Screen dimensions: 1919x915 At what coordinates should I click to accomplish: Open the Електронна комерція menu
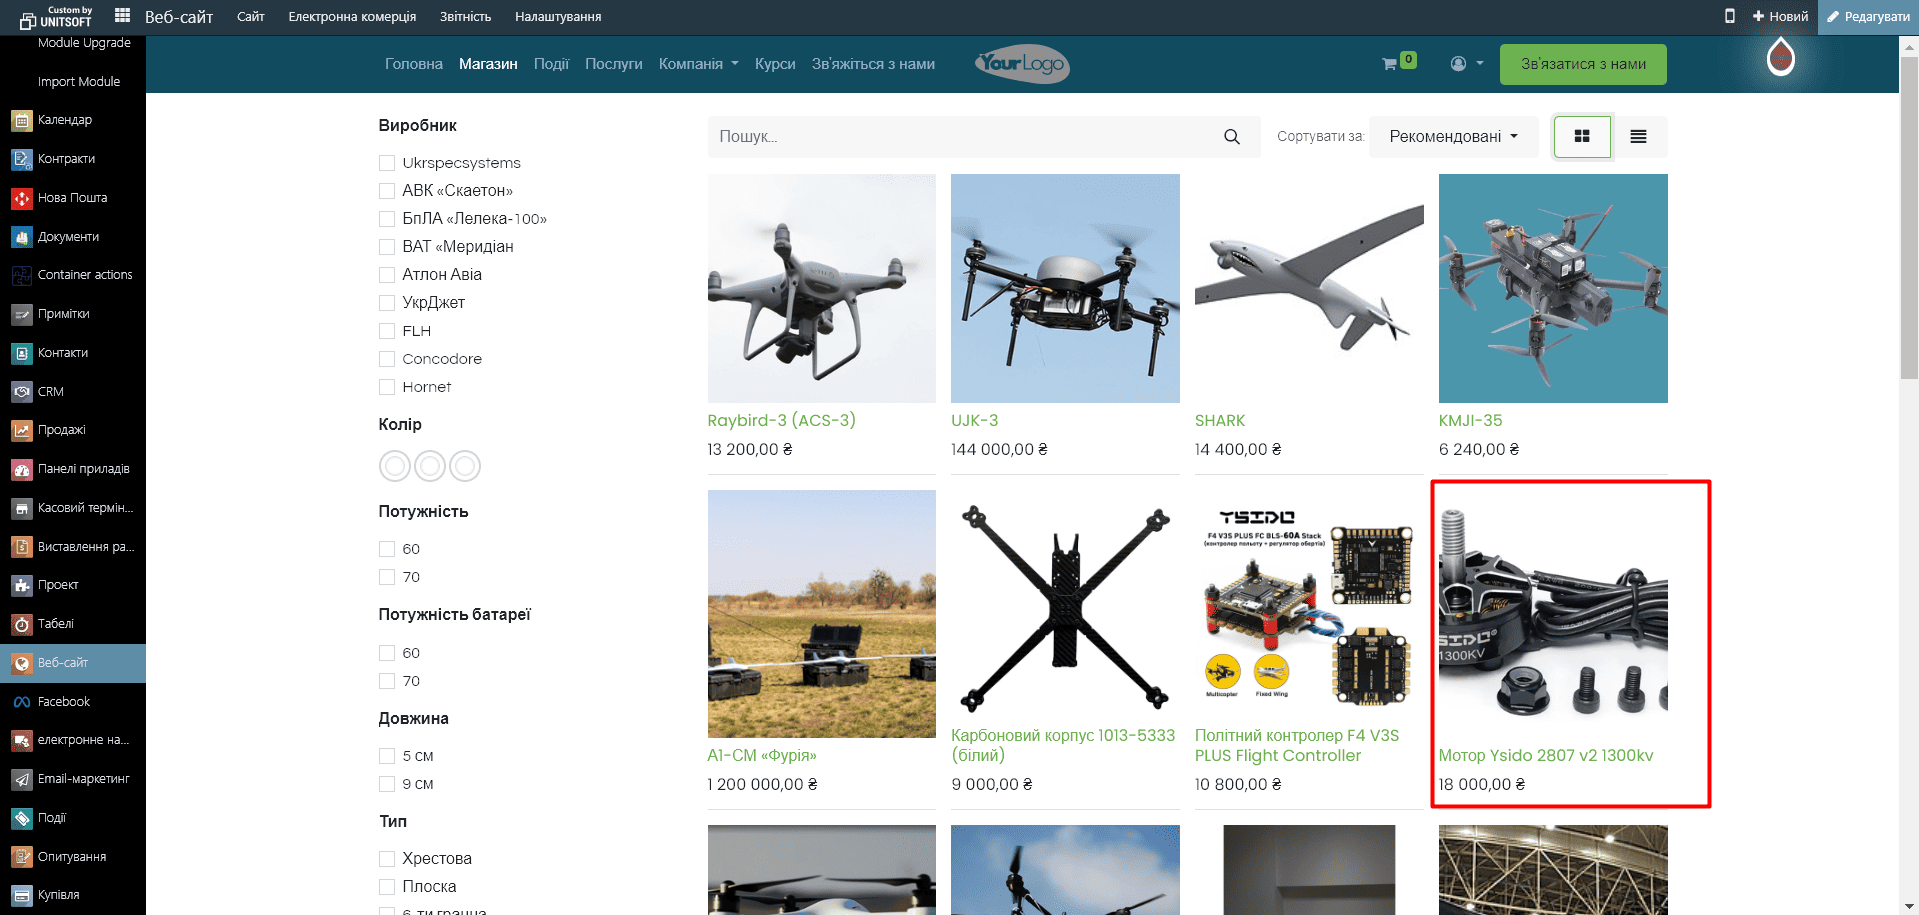click(x=352, y=17)
